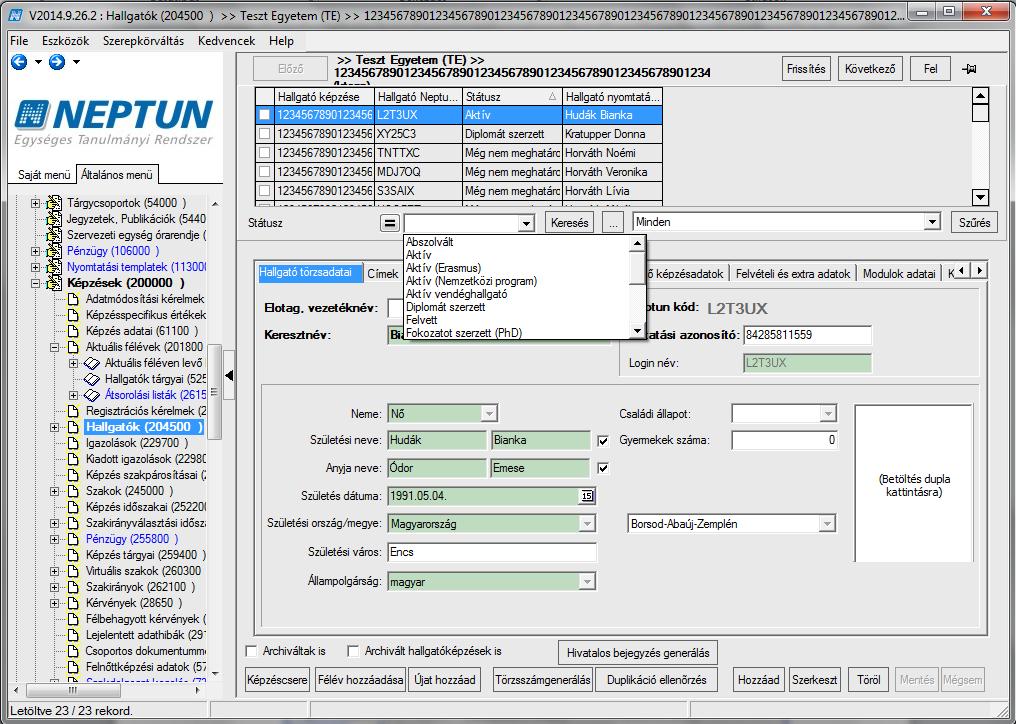
Task: Click the Tárgycsoportok (54000) folder icon
Action: tap(54, 203)
